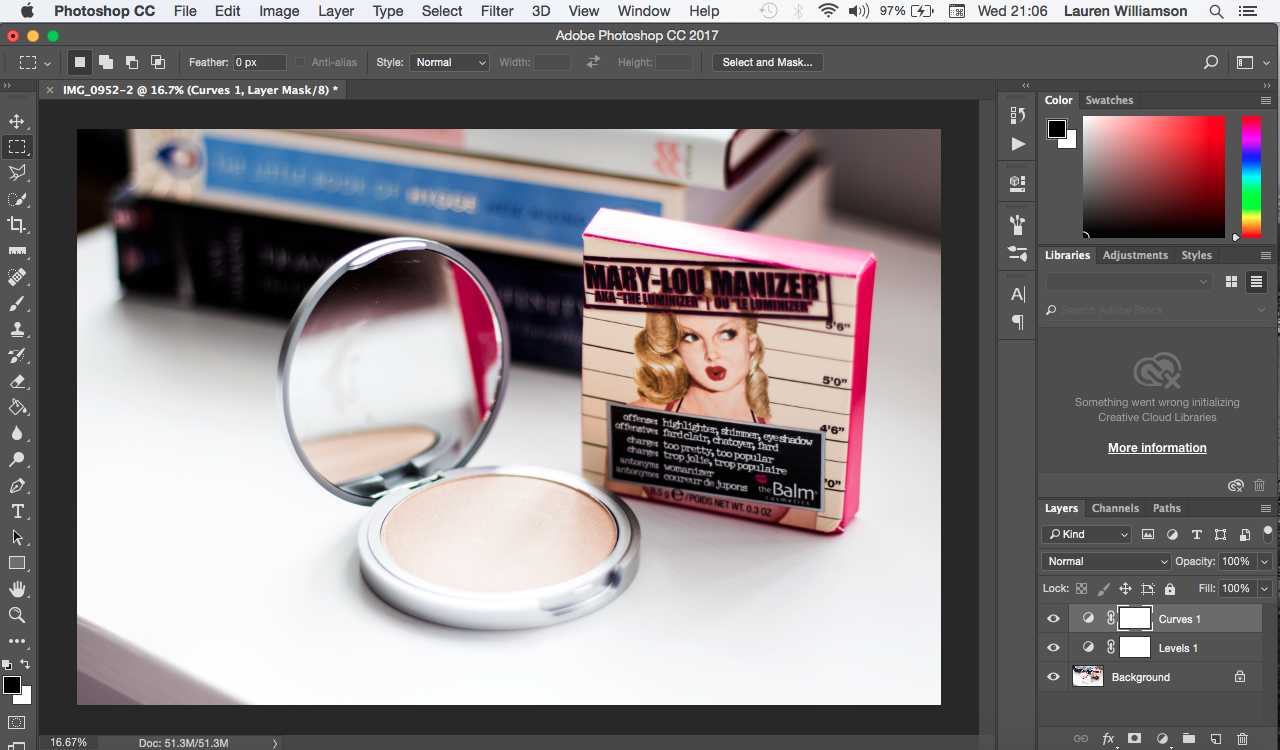Open the Filter menu

(497, 11)
